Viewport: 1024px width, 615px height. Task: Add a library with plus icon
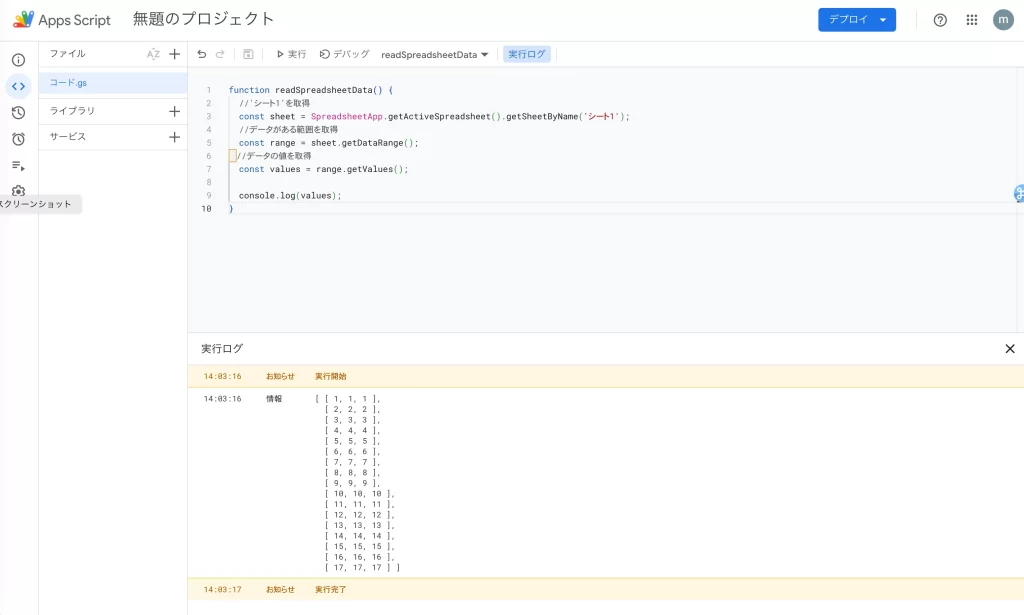click(x=174, y=112)
